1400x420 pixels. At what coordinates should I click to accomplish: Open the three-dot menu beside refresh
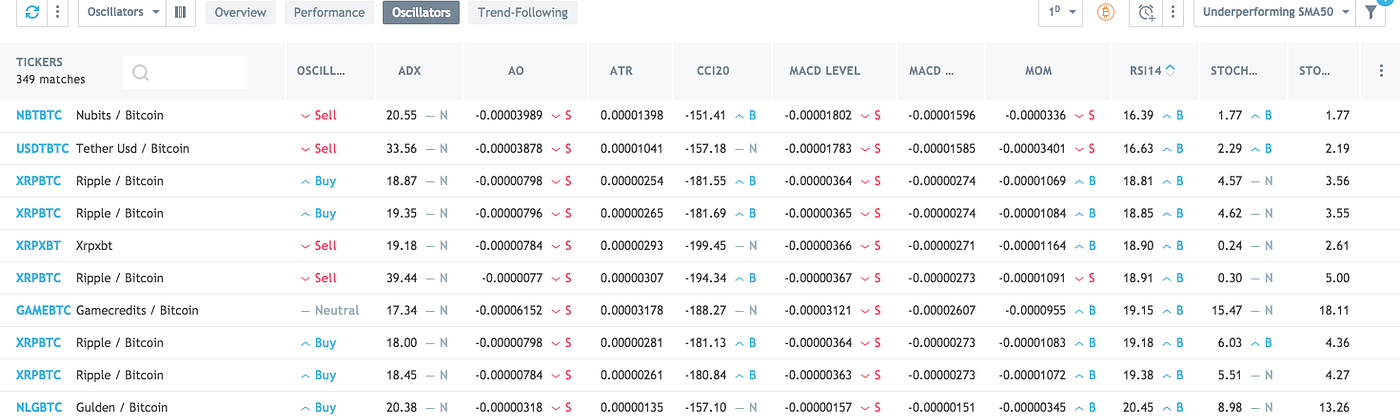(58, 12)
